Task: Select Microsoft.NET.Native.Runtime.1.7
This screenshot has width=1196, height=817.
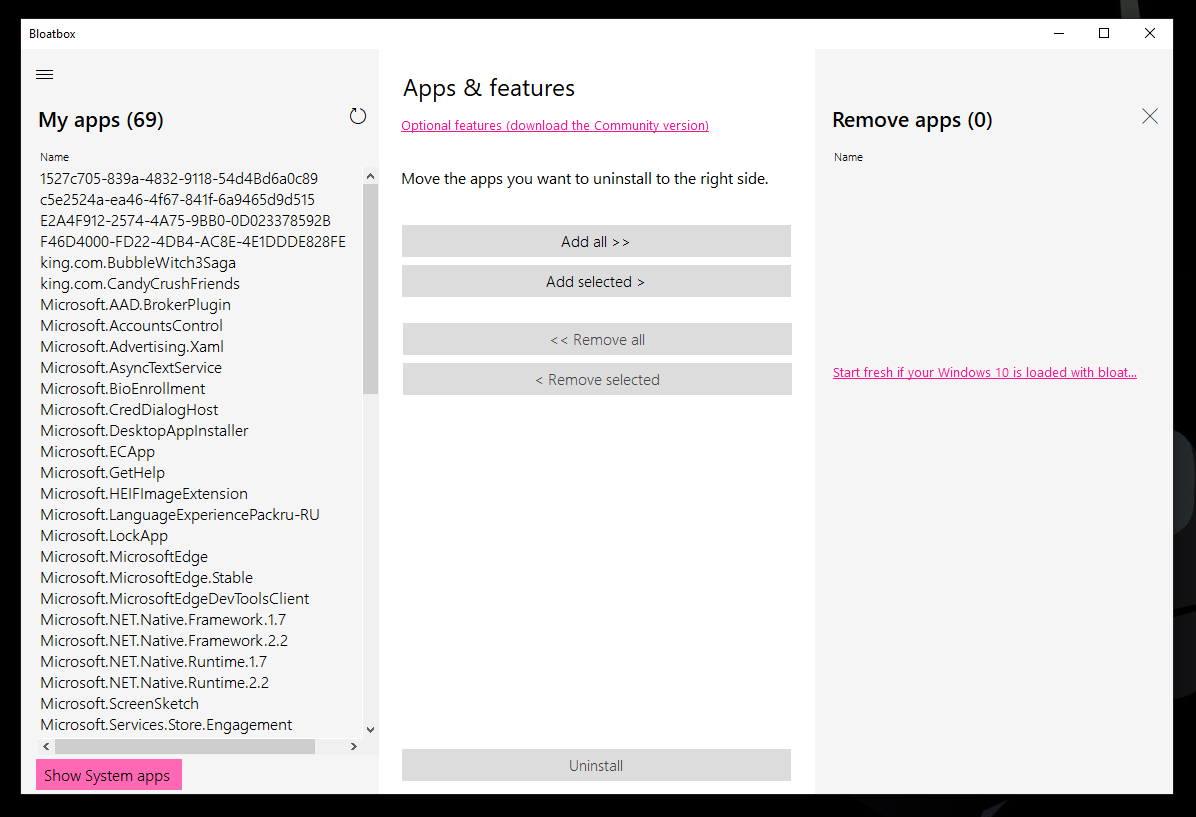Action: click(x=153, y=661)
